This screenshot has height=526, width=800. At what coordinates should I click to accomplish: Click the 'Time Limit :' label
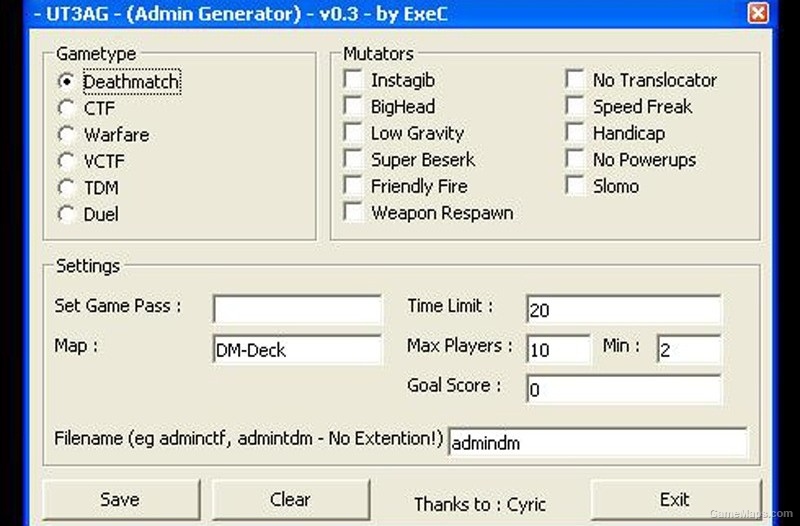450,306
